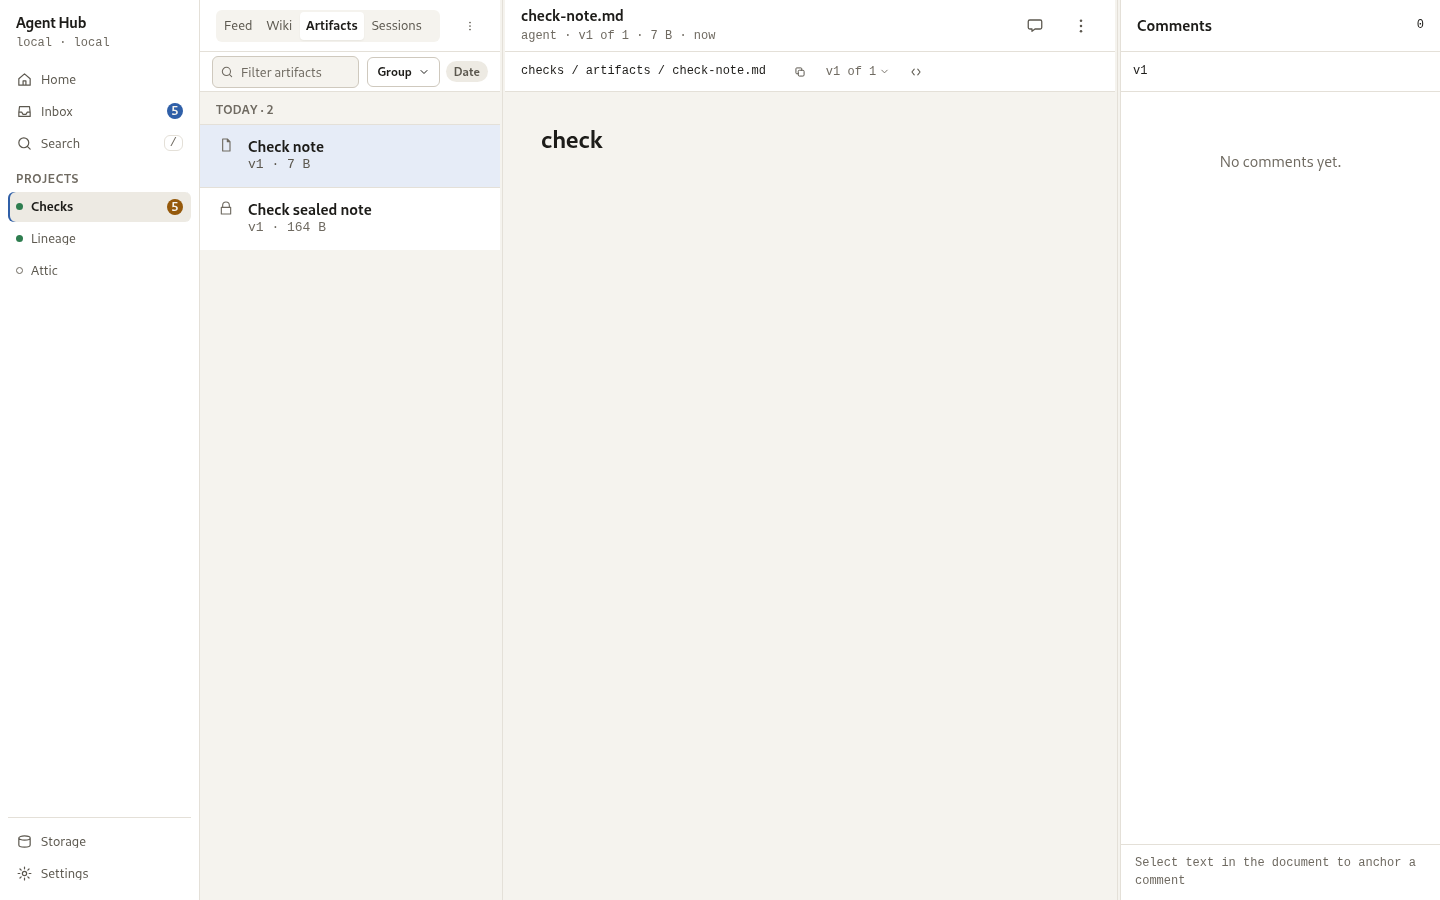Open the Sessions tab
Image resolution: width=1440 pixels, height=900 pixels.
[x=397, y=26]
